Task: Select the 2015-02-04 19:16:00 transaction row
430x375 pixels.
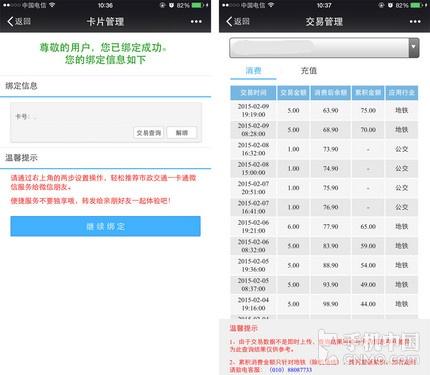Action: [x=324, y=304]
